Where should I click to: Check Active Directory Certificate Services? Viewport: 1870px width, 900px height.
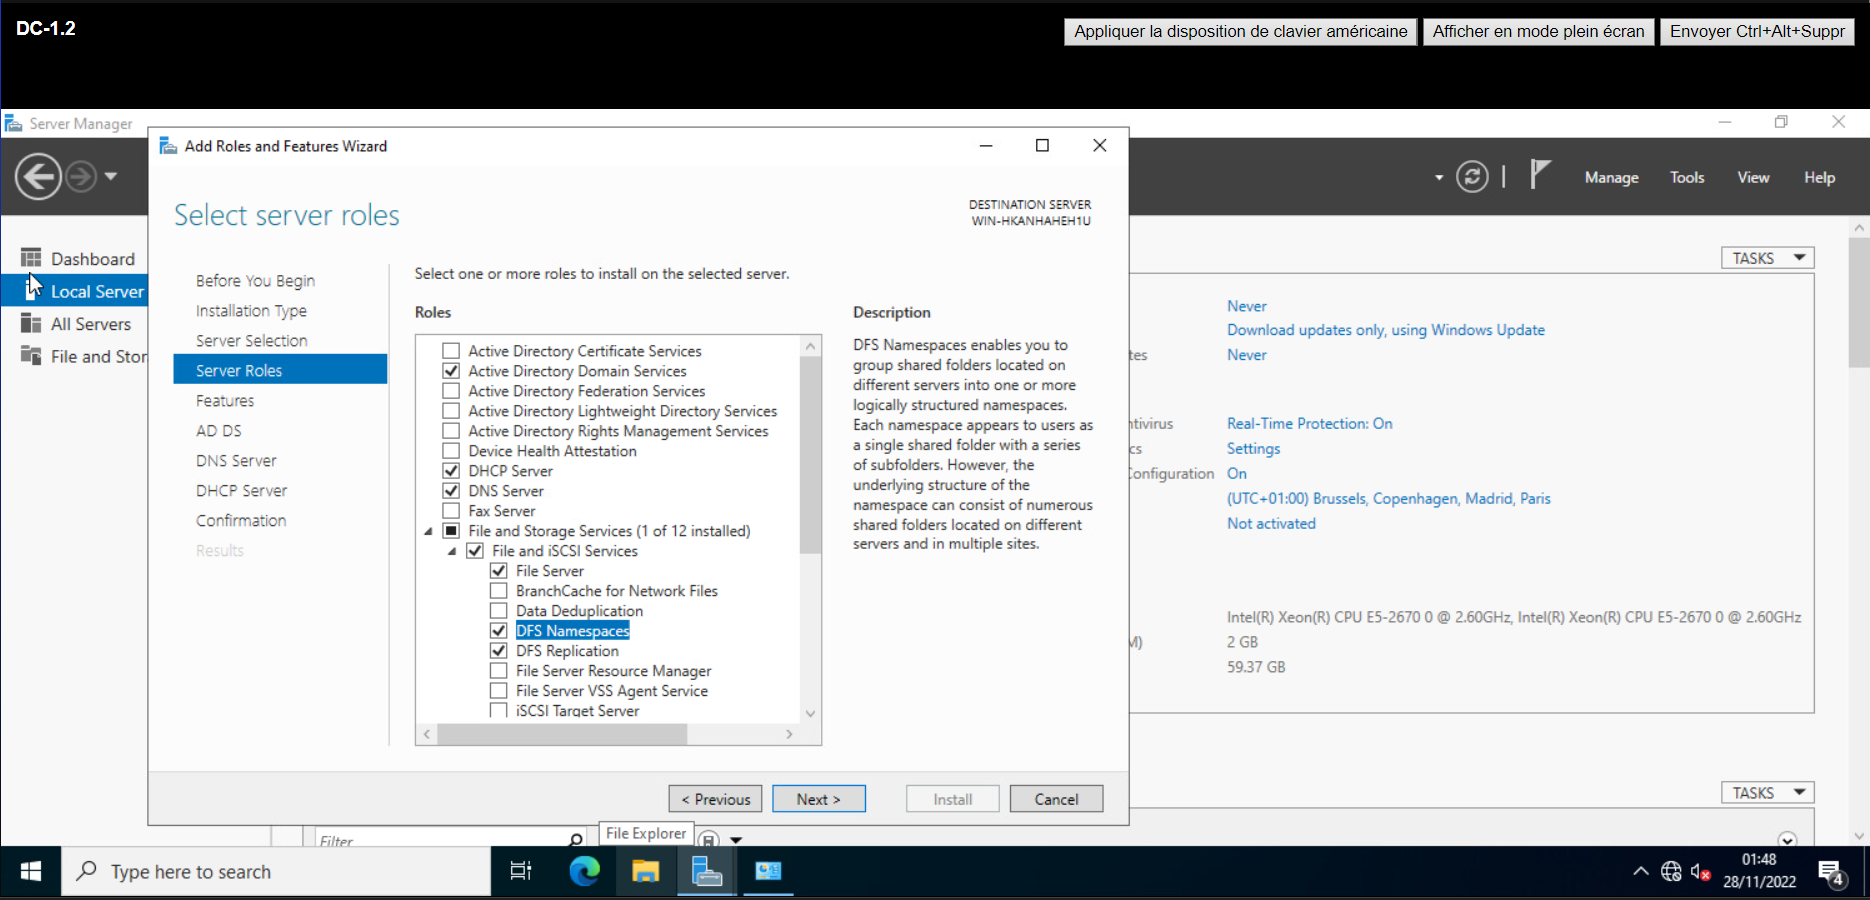tap(451, 351)
